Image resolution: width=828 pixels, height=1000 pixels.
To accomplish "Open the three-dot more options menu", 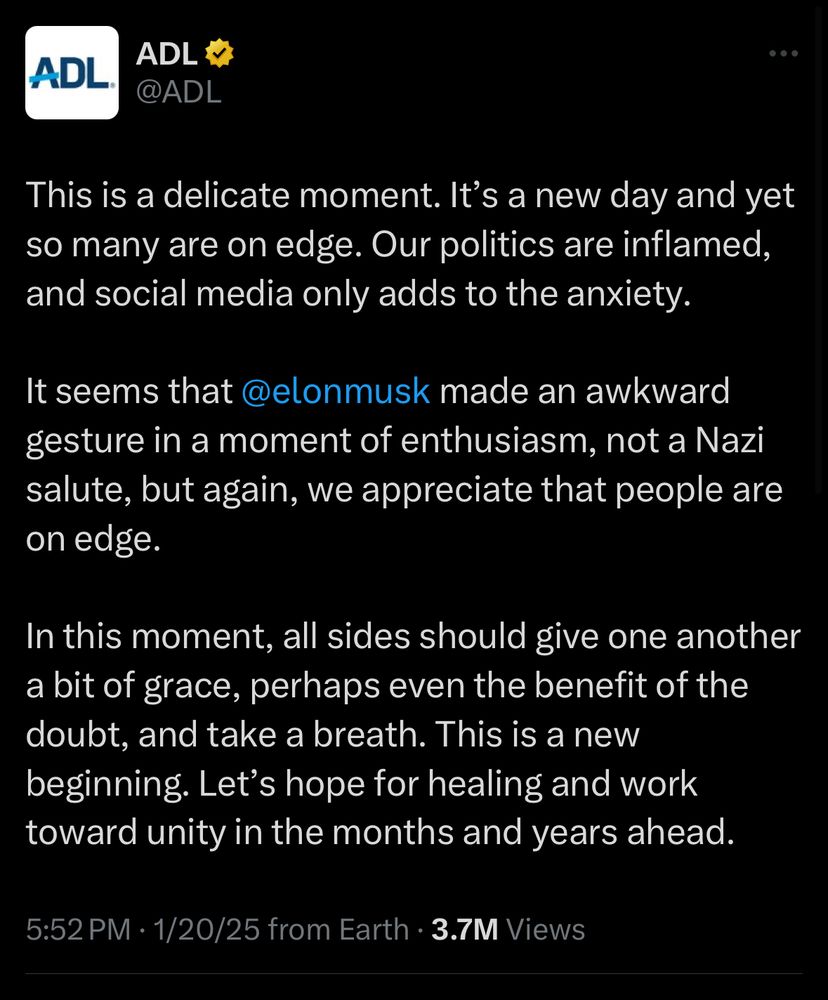I will (x=783, y=54).
